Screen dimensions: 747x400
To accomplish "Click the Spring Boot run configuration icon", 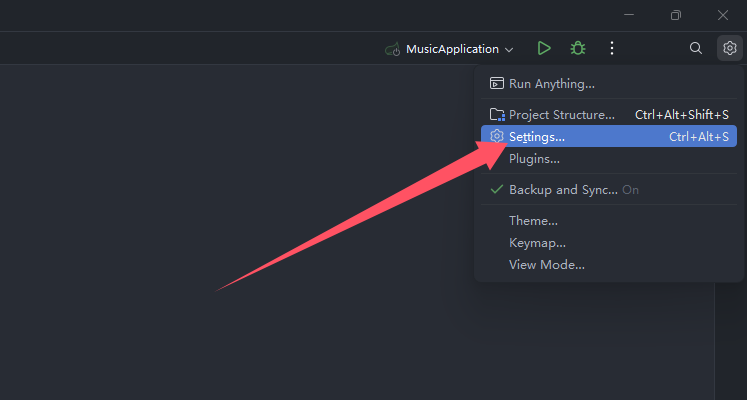I will tap(393, 49).
